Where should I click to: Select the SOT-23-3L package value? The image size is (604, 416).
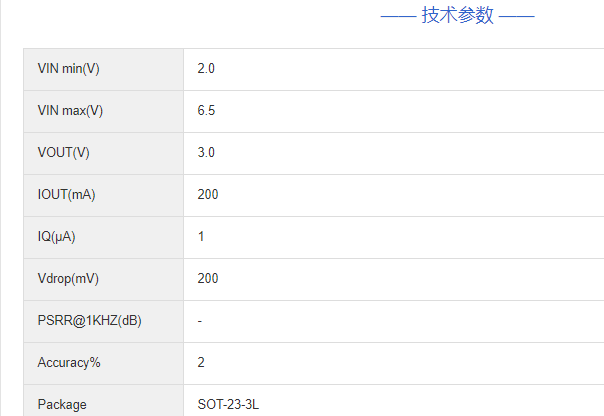coord(229,405)
